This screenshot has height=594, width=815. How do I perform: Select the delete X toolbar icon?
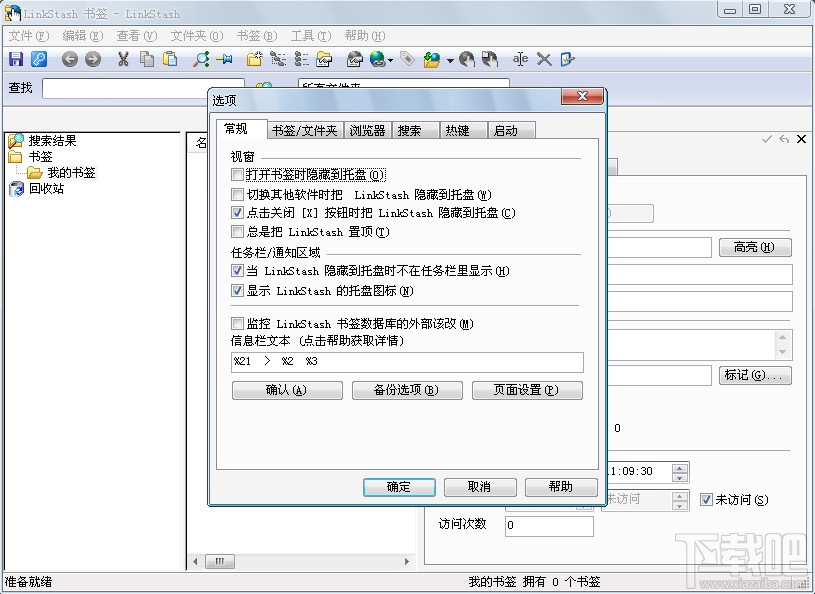point(543,58)
